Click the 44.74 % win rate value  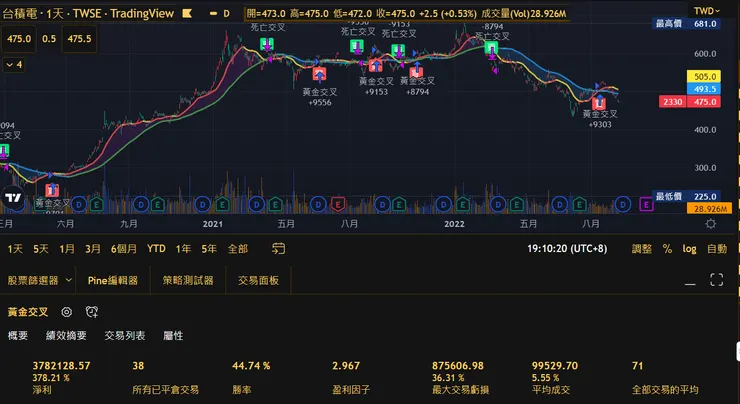tap(251, 366)
